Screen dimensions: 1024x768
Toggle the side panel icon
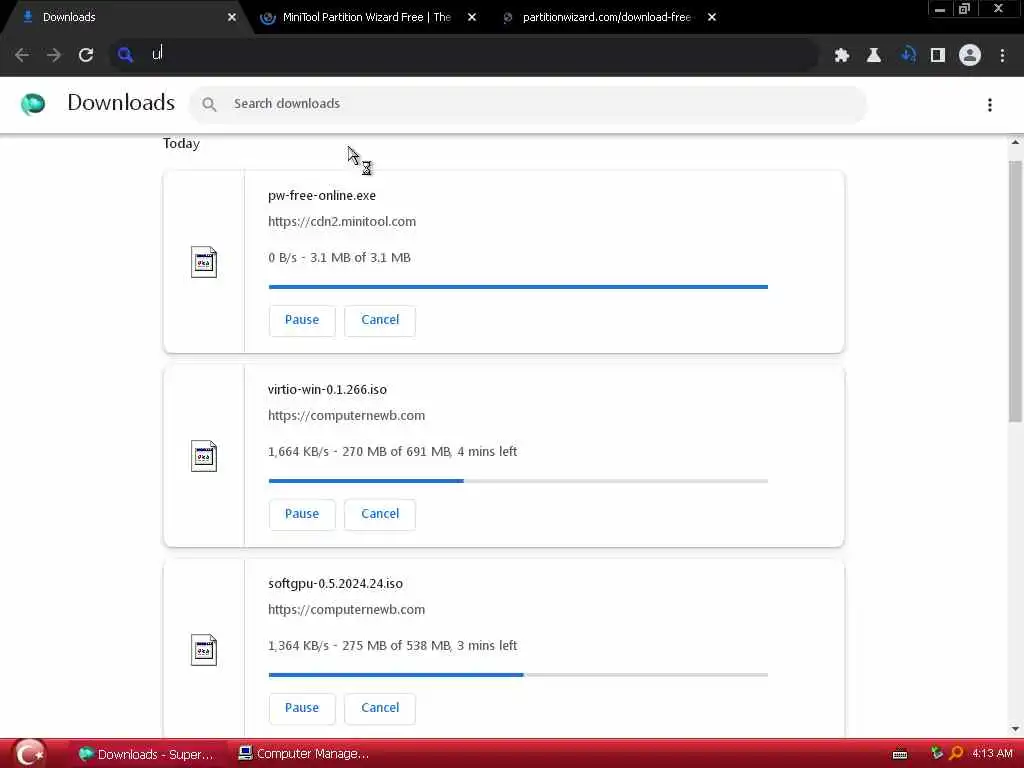pyautogui.click(x=938, y=56)
